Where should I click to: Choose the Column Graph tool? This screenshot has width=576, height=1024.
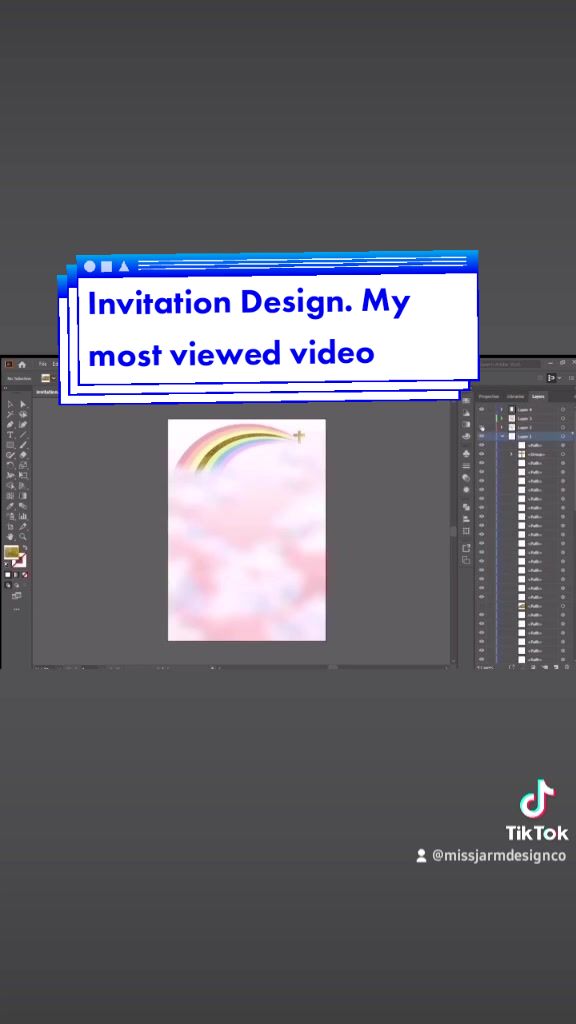pos(23,516)
